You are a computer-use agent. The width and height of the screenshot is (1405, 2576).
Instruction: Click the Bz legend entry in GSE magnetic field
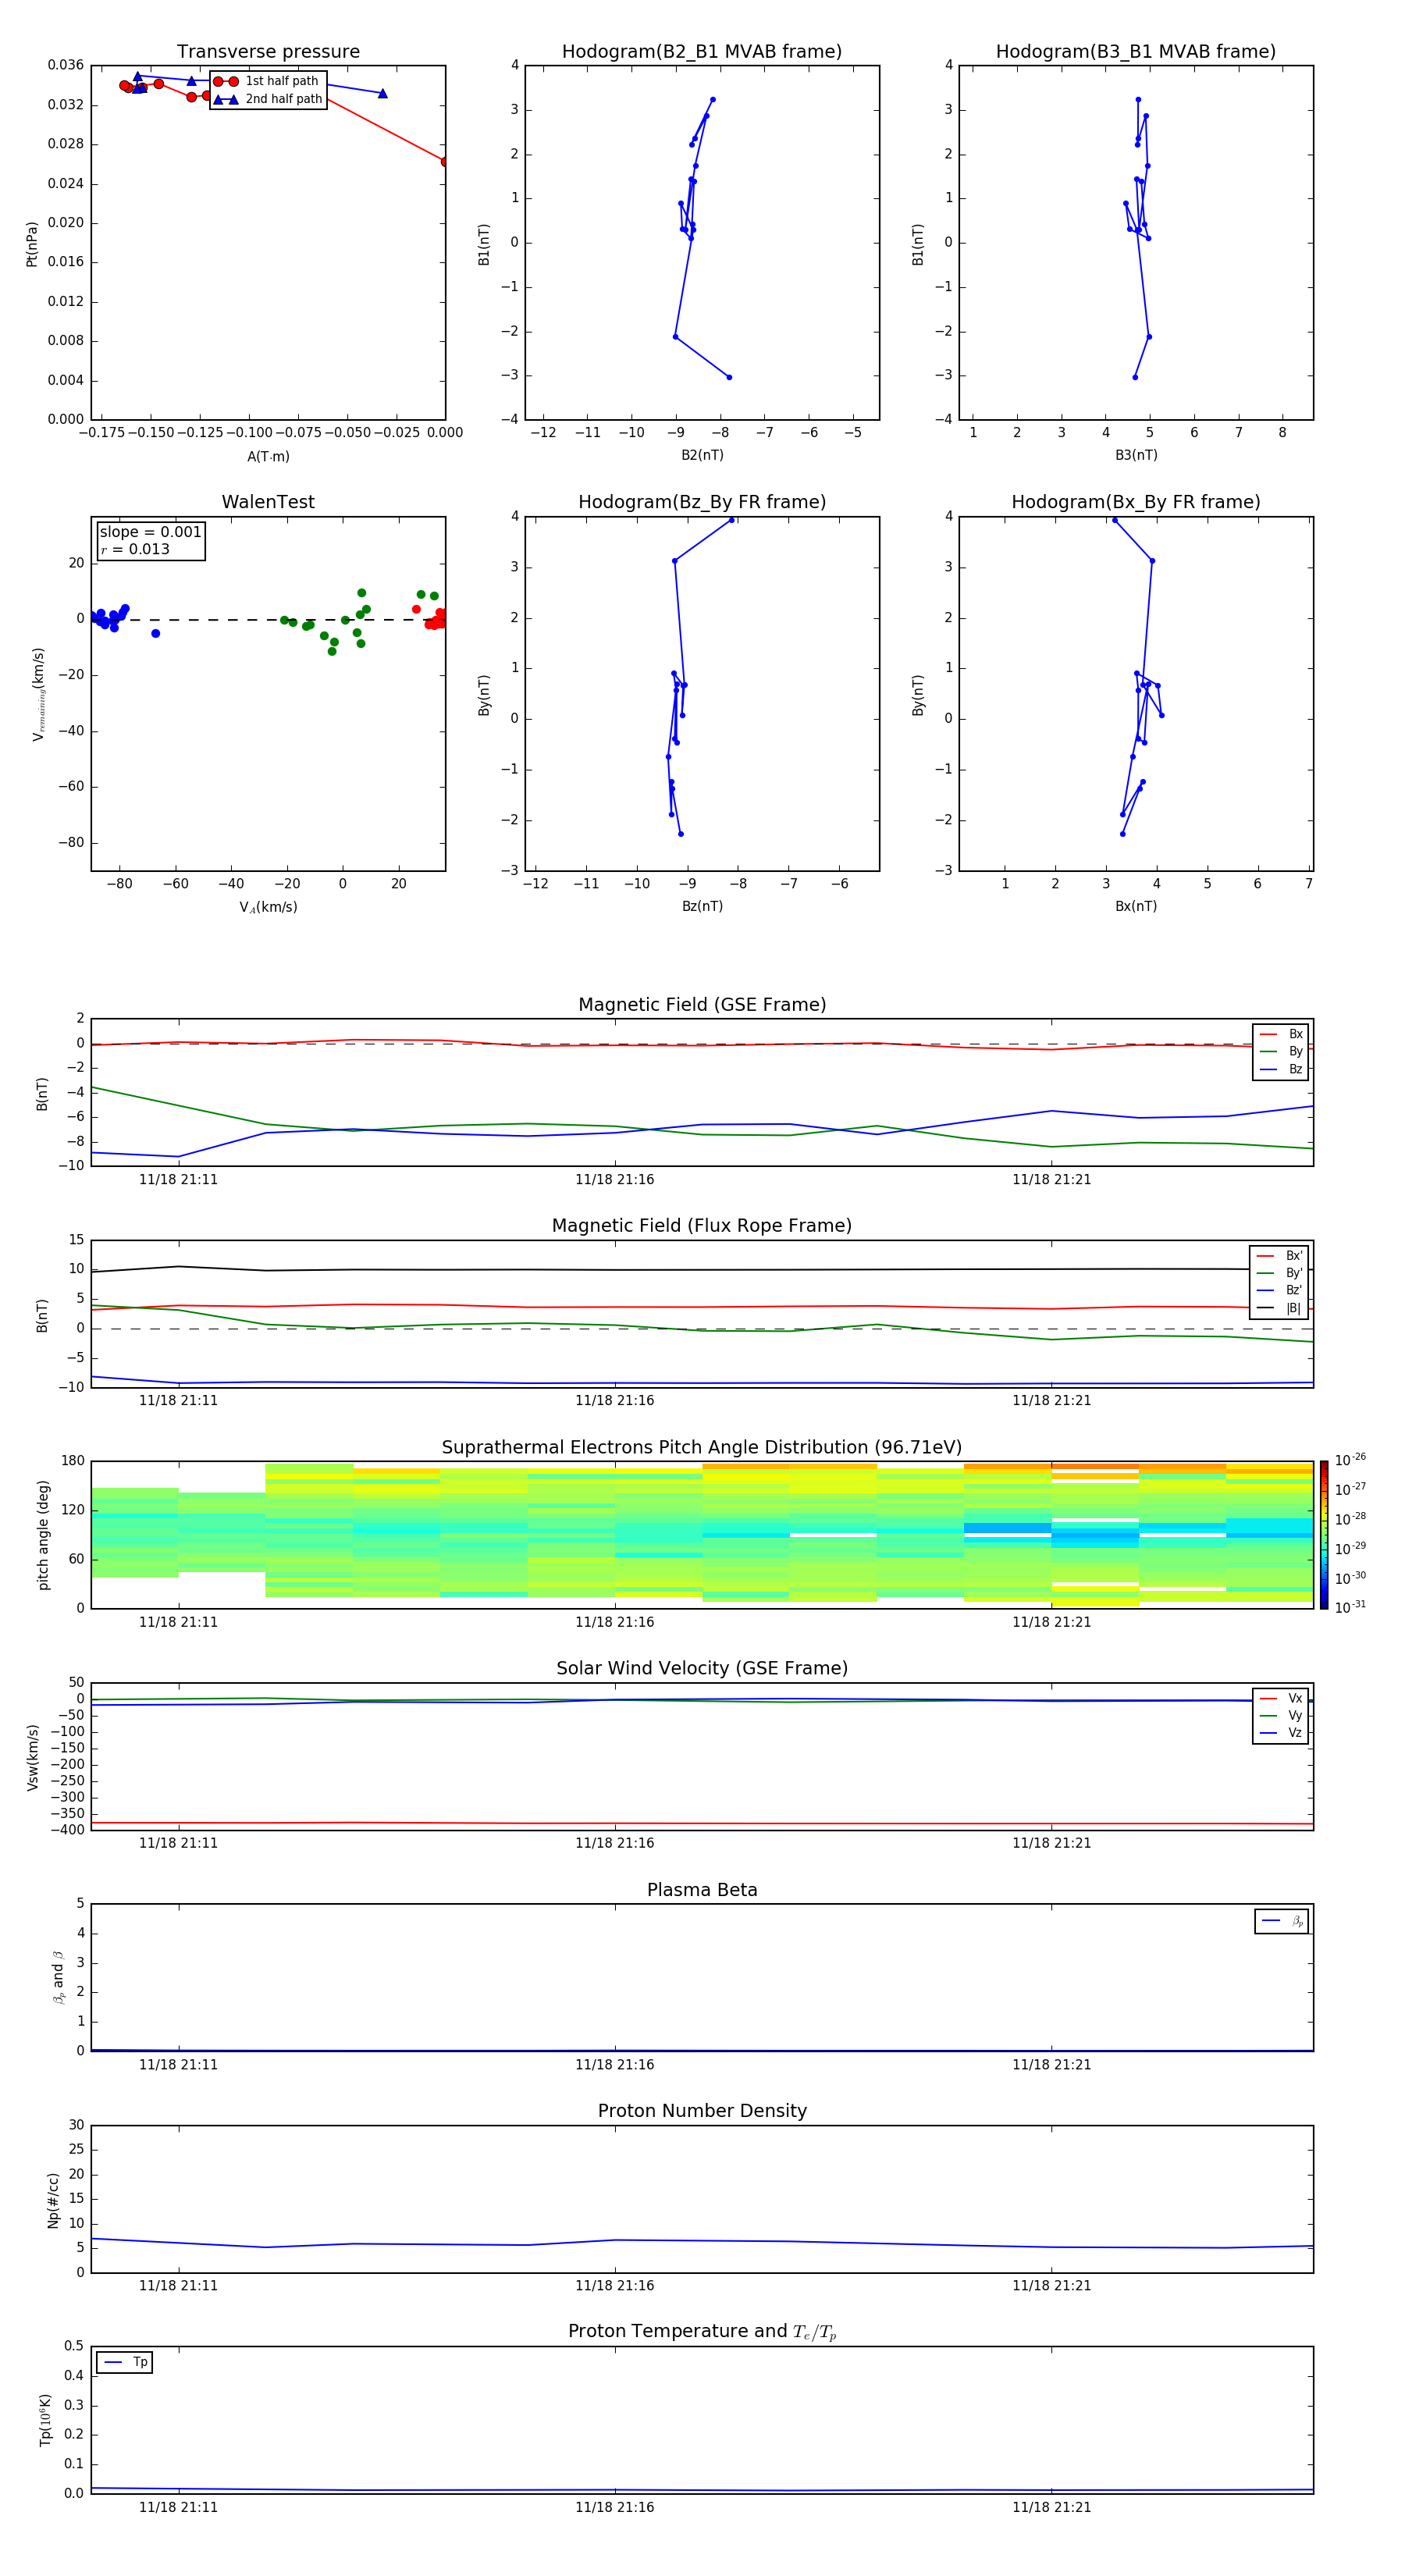click(x=1281, y=1069)
